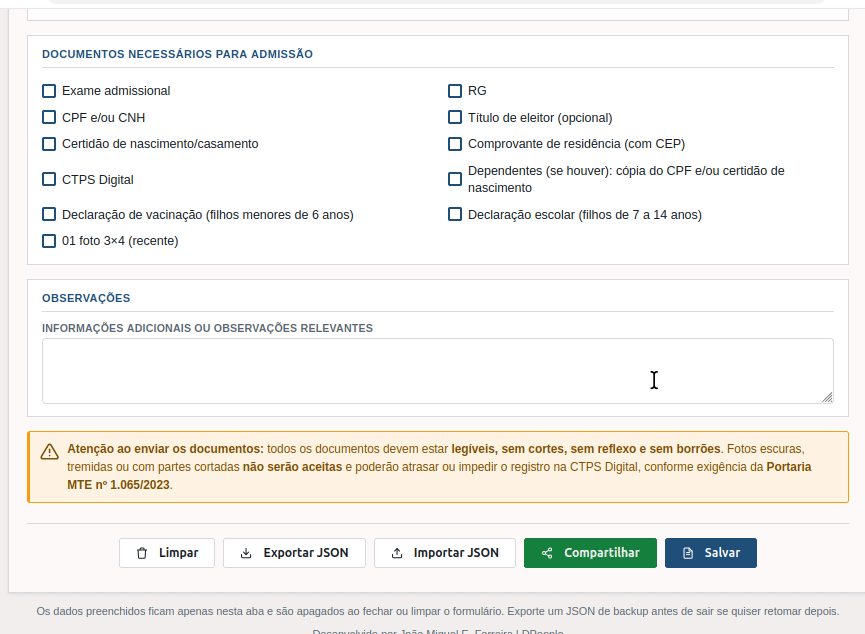
Task: Click the download icon on Exportar JSON
Action: click(x=246, y=553)
